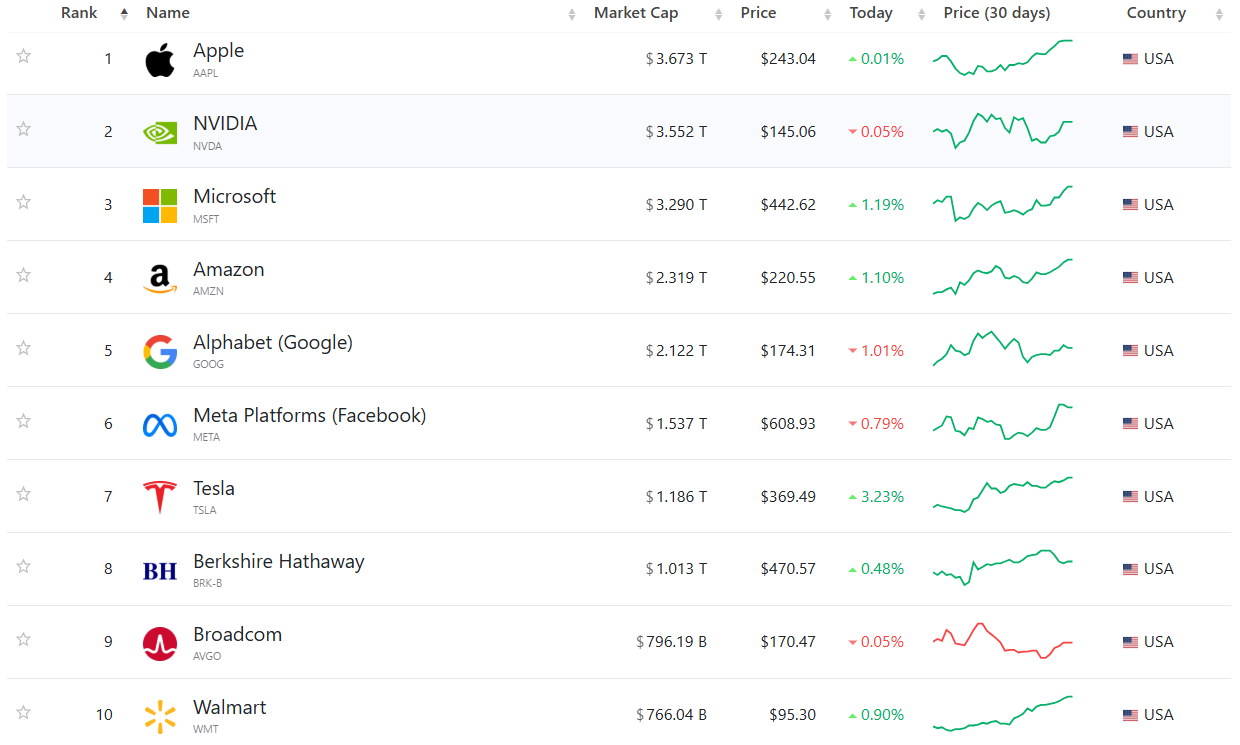Sort by Rank column arrows
Image resolution: width=1240 pixels, height=745 pixels.
tap(124, 14)
